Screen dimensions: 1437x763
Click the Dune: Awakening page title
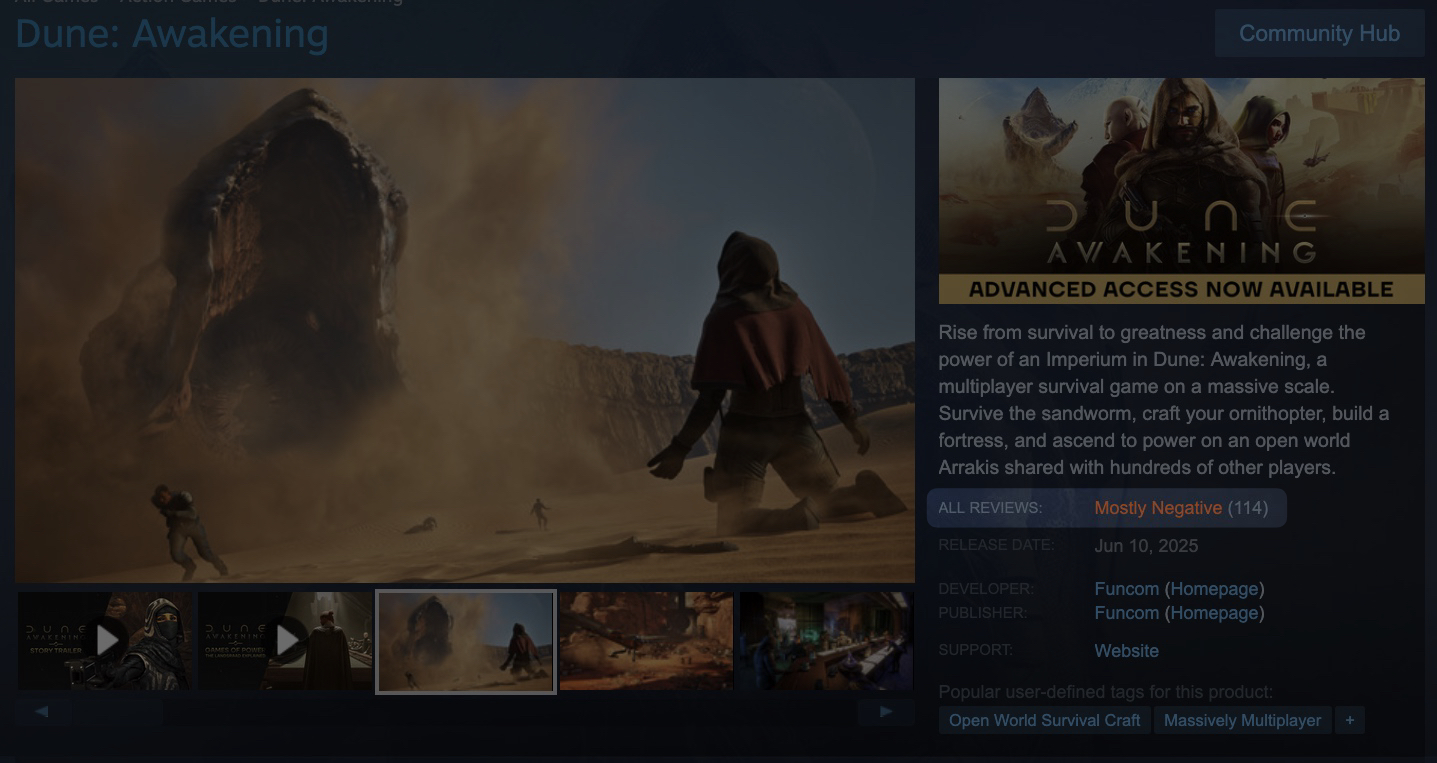[x=172, y=34]
